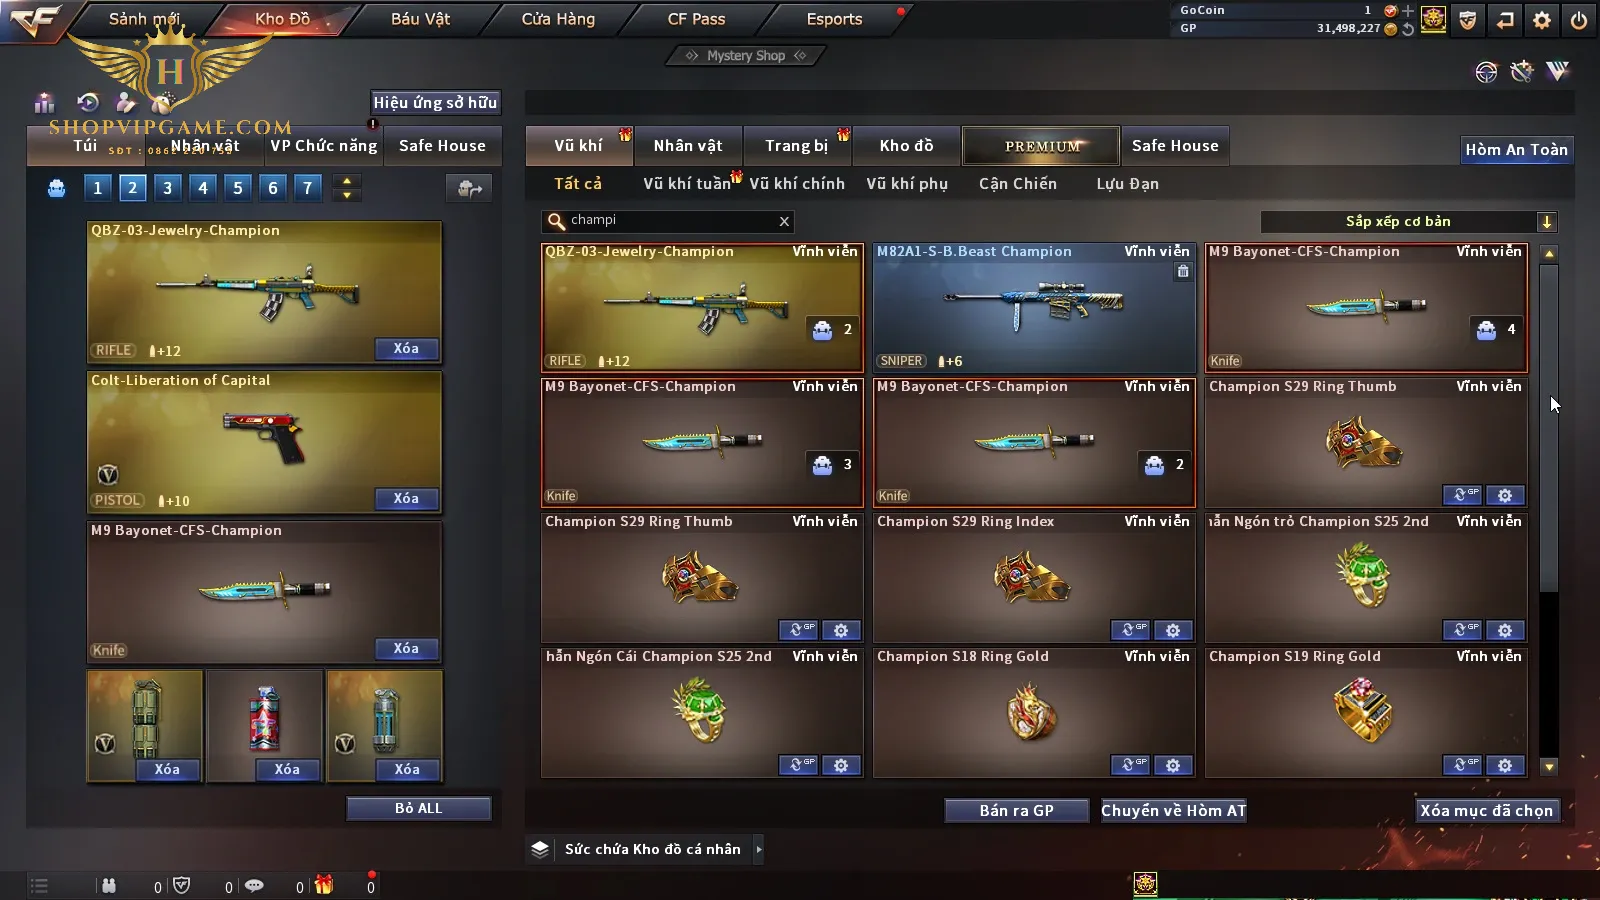Click the GoCoin plus add icon
This screenshot has height=900, width=1600.
[x=1408, y=10]
